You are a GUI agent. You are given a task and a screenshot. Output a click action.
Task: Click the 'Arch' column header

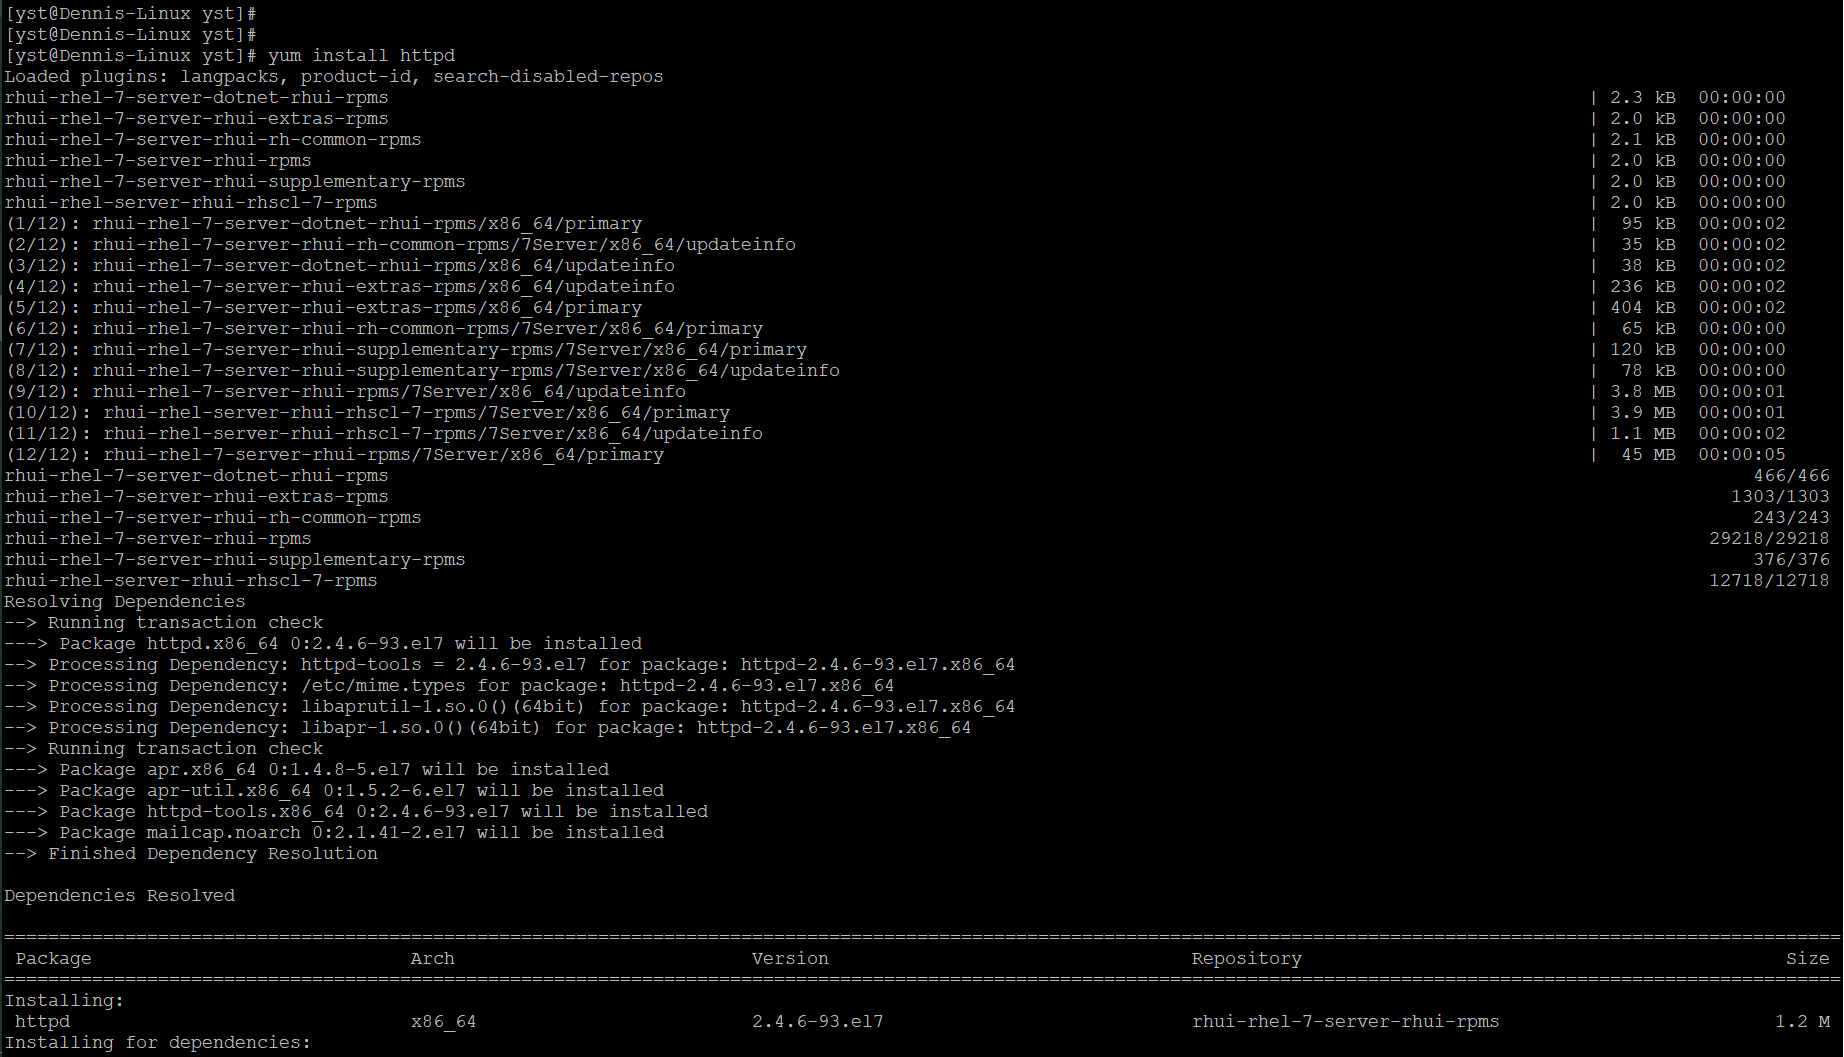click(x=433, y=958)
